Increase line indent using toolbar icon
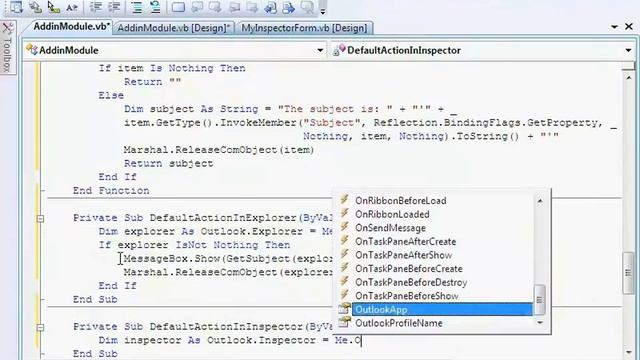Viewport: 640px width, 360px height. coord(114,7)
